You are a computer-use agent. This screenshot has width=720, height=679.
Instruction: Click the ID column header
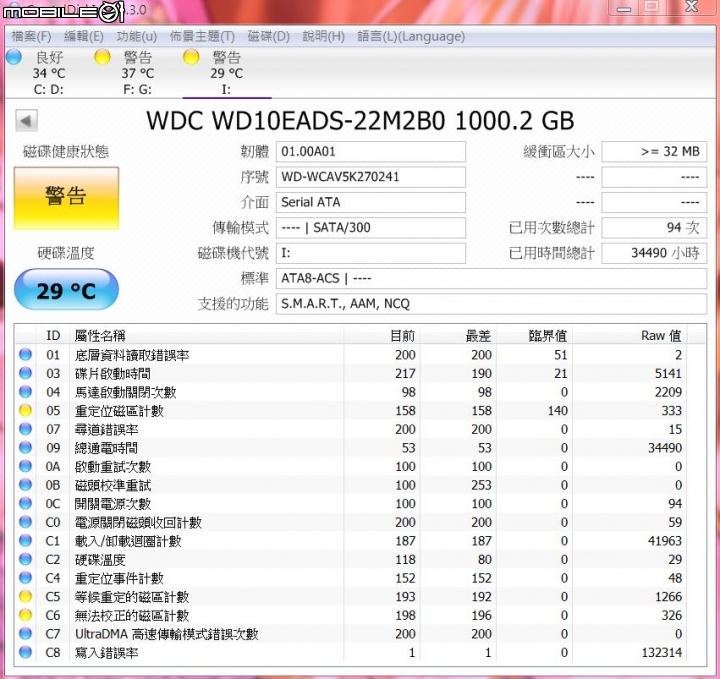click(53, 335)
